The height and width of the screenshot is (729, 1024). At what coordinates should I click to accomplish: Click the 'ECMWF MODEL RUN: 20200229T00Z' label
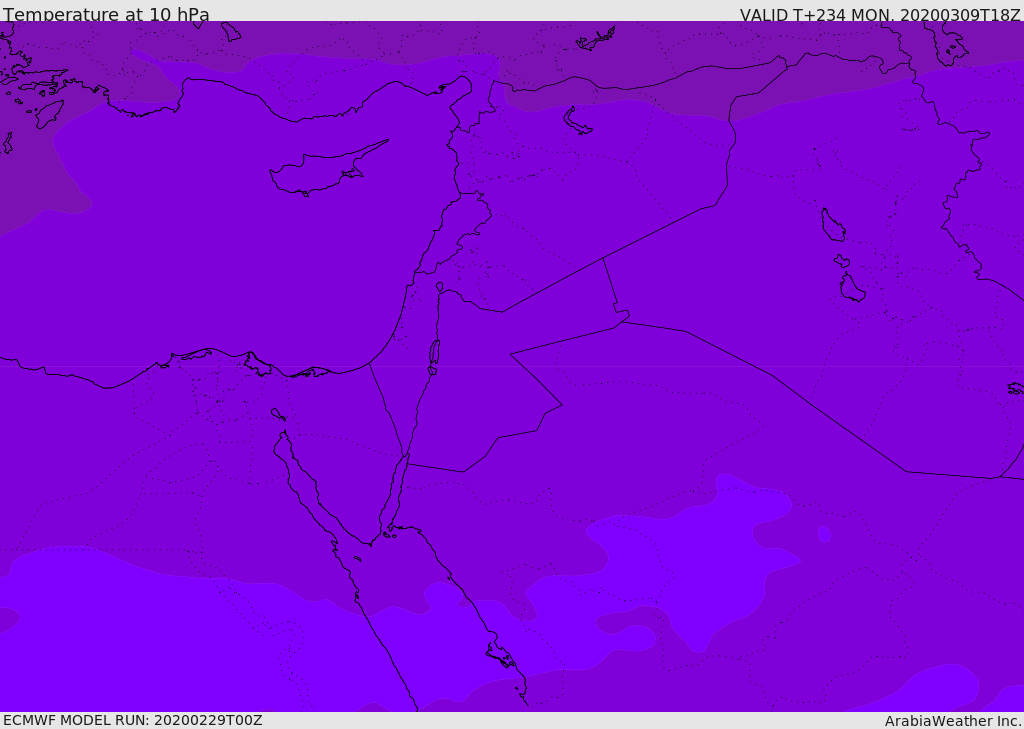click(133, 720)
